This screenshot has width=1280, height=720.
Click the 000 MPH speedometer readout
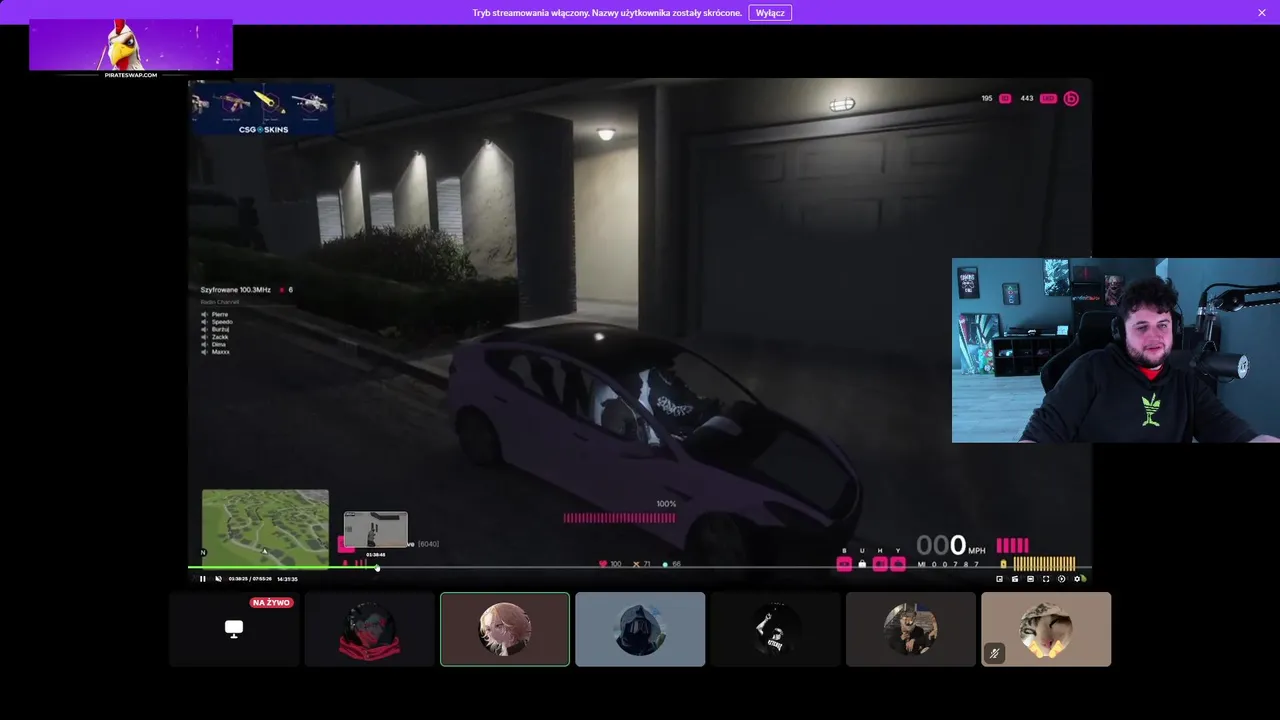951,546
